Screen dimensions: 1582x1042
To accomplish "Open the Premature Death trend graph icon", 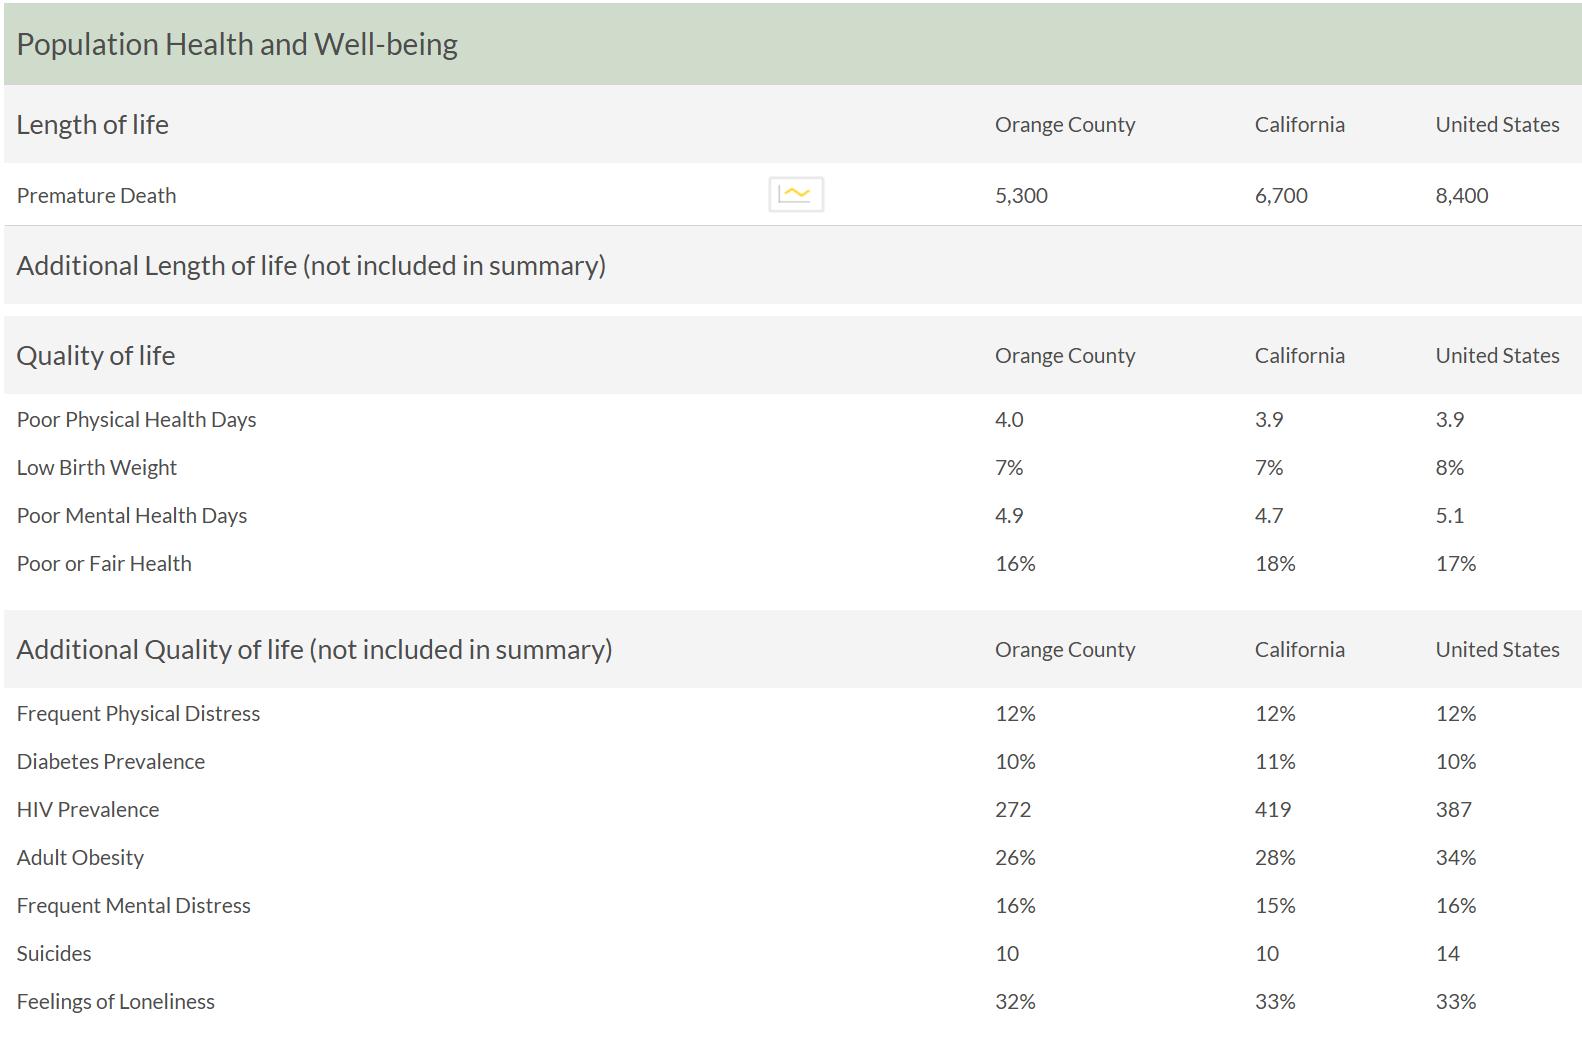I will click(x=796, y=195).
